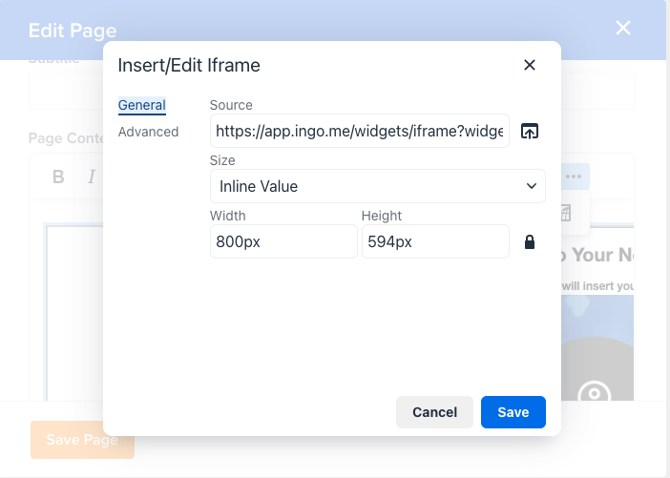
Task: Open the Size dropdown showing Inline Value
Action: (378, 186)
